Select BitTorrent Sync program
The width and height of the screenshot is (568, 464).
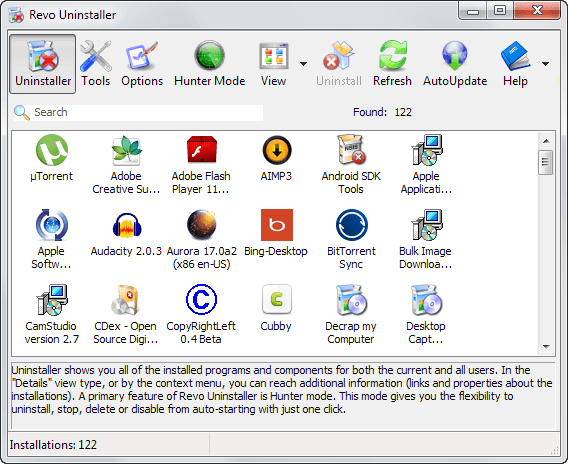[351, 239]
